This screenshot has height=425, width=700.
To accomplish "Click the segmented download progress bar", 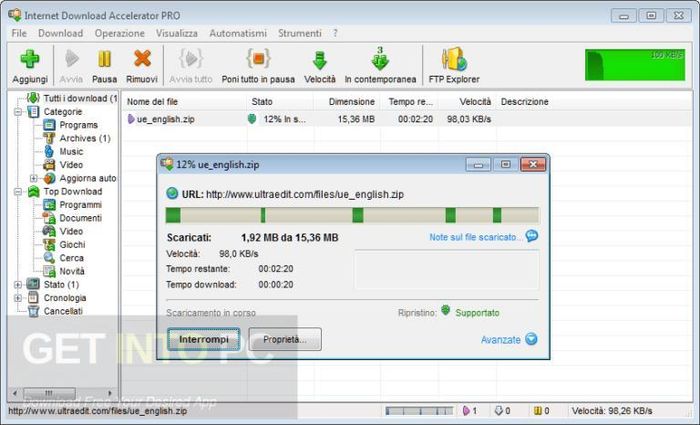I will click(x=353, y=215).
